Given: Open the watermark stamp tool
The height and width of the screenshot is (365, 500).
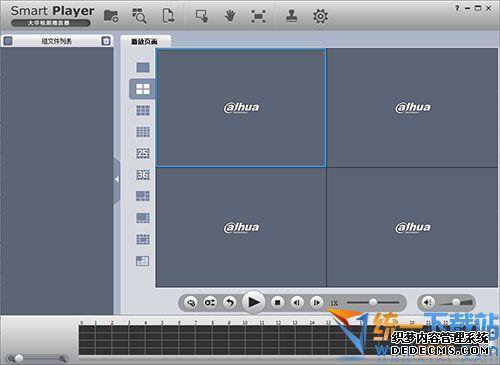Looking at the screenshot, I should (x=292, y=16).
